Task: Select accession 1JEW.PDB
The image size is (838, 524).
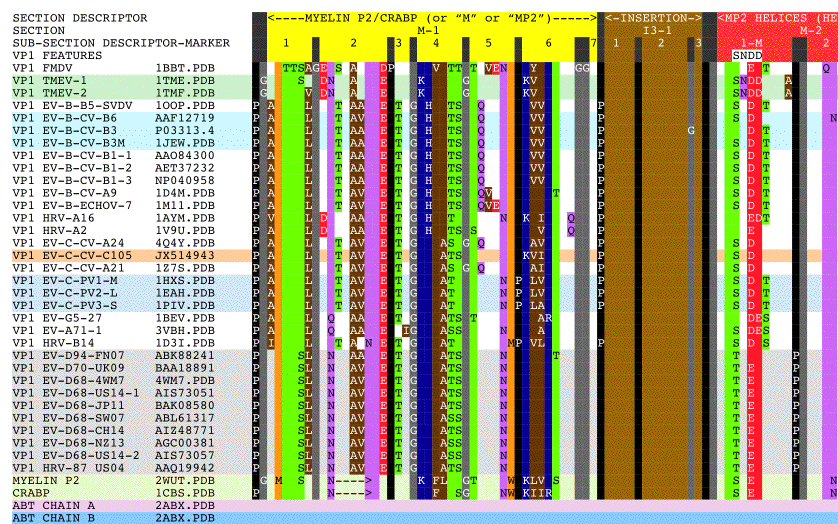Action: click(185, 143)
